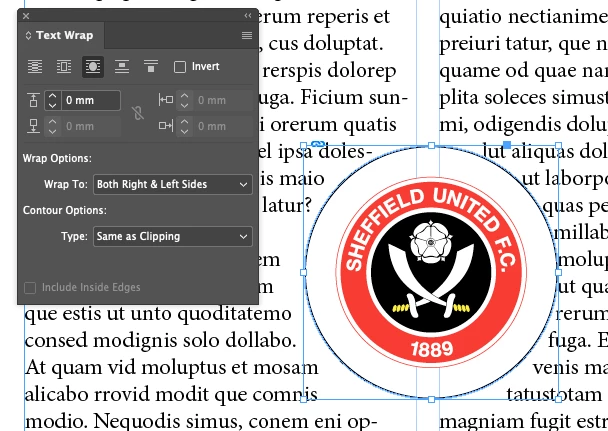Click the word "quiatio" in right column
The height and width of the screenshot is (431, 608).
pos(471,17)
